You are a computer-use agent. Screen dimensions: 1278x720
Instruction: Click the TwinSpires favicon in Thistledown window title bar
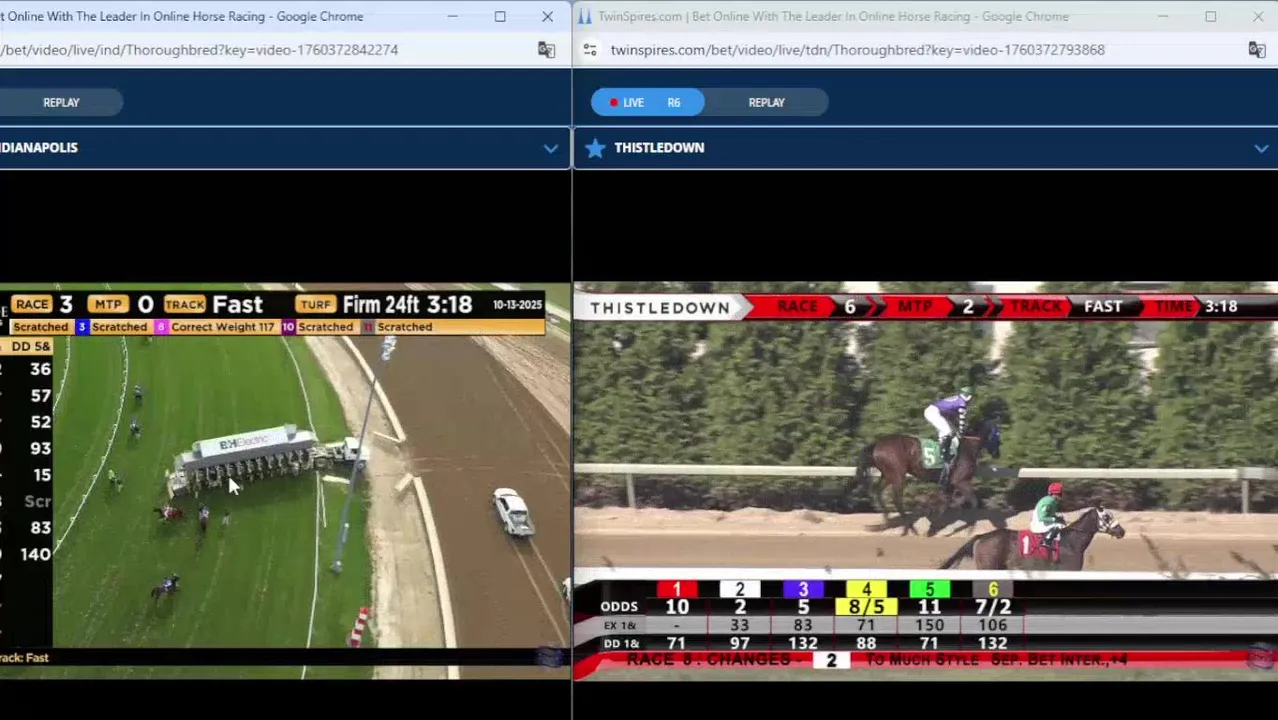[x=585, y=17]
